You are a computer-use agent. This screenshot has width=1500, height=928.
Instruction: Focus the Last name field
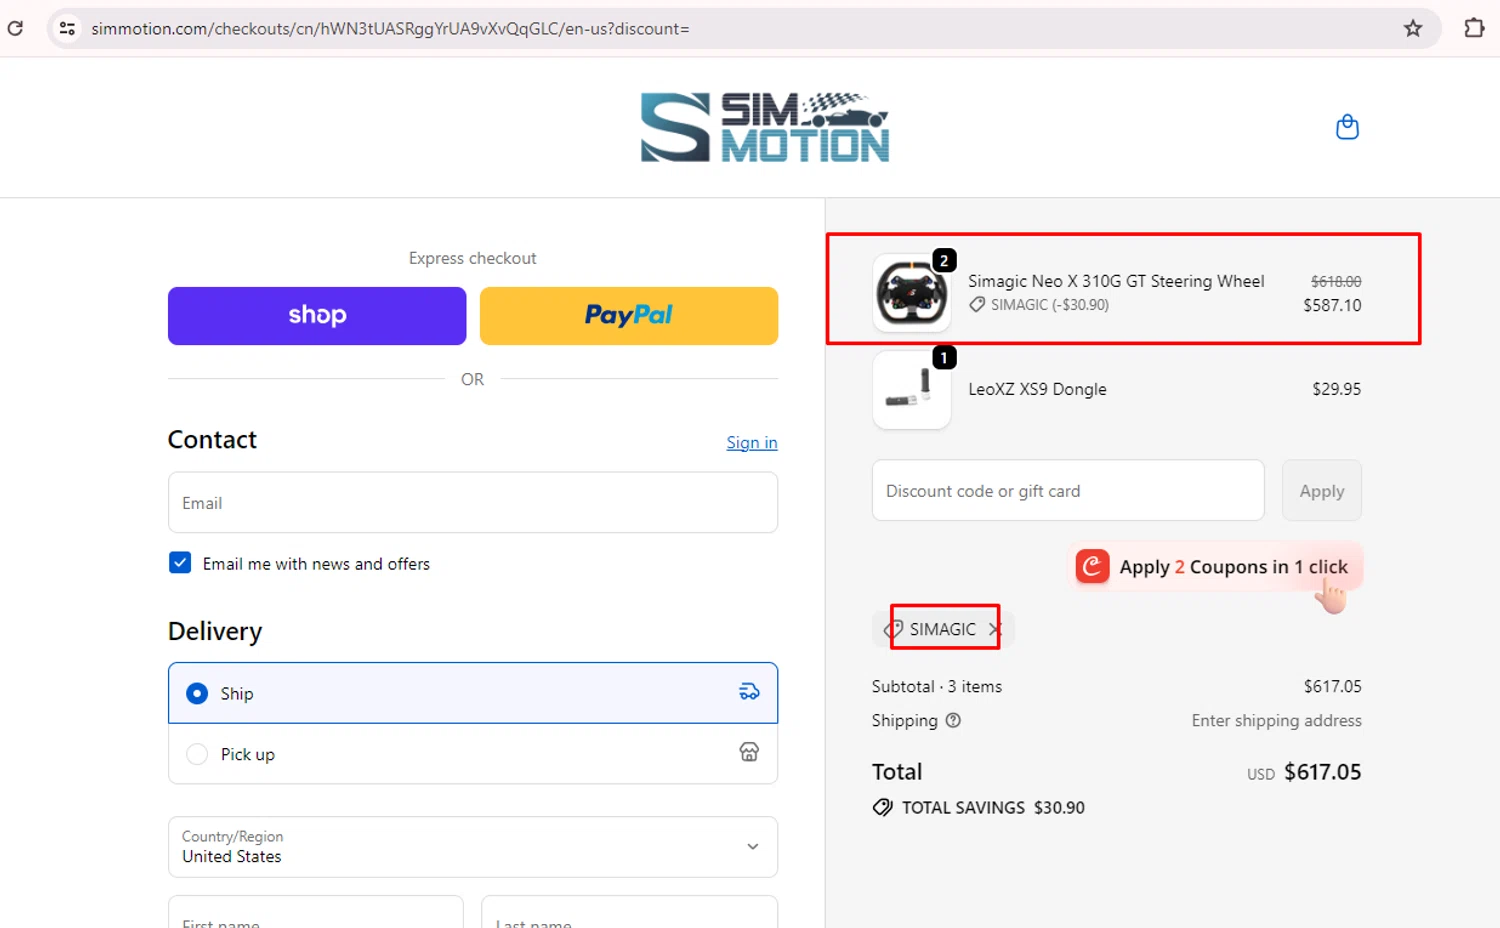click(630, 912)
